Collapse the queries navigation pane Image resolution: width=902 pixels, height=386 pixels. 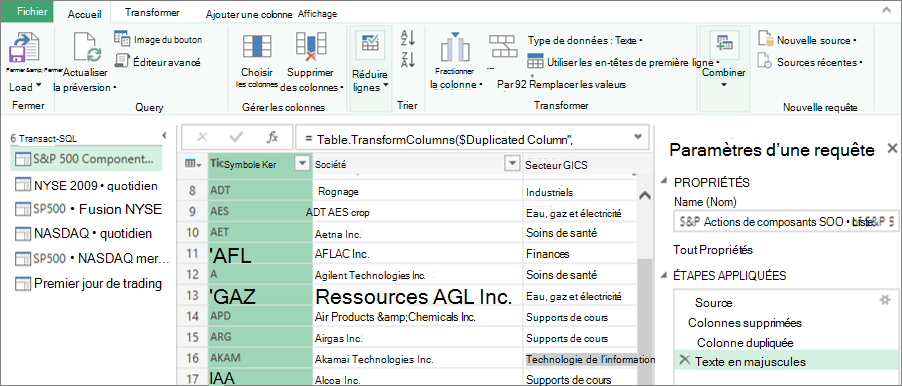point(164,136)
